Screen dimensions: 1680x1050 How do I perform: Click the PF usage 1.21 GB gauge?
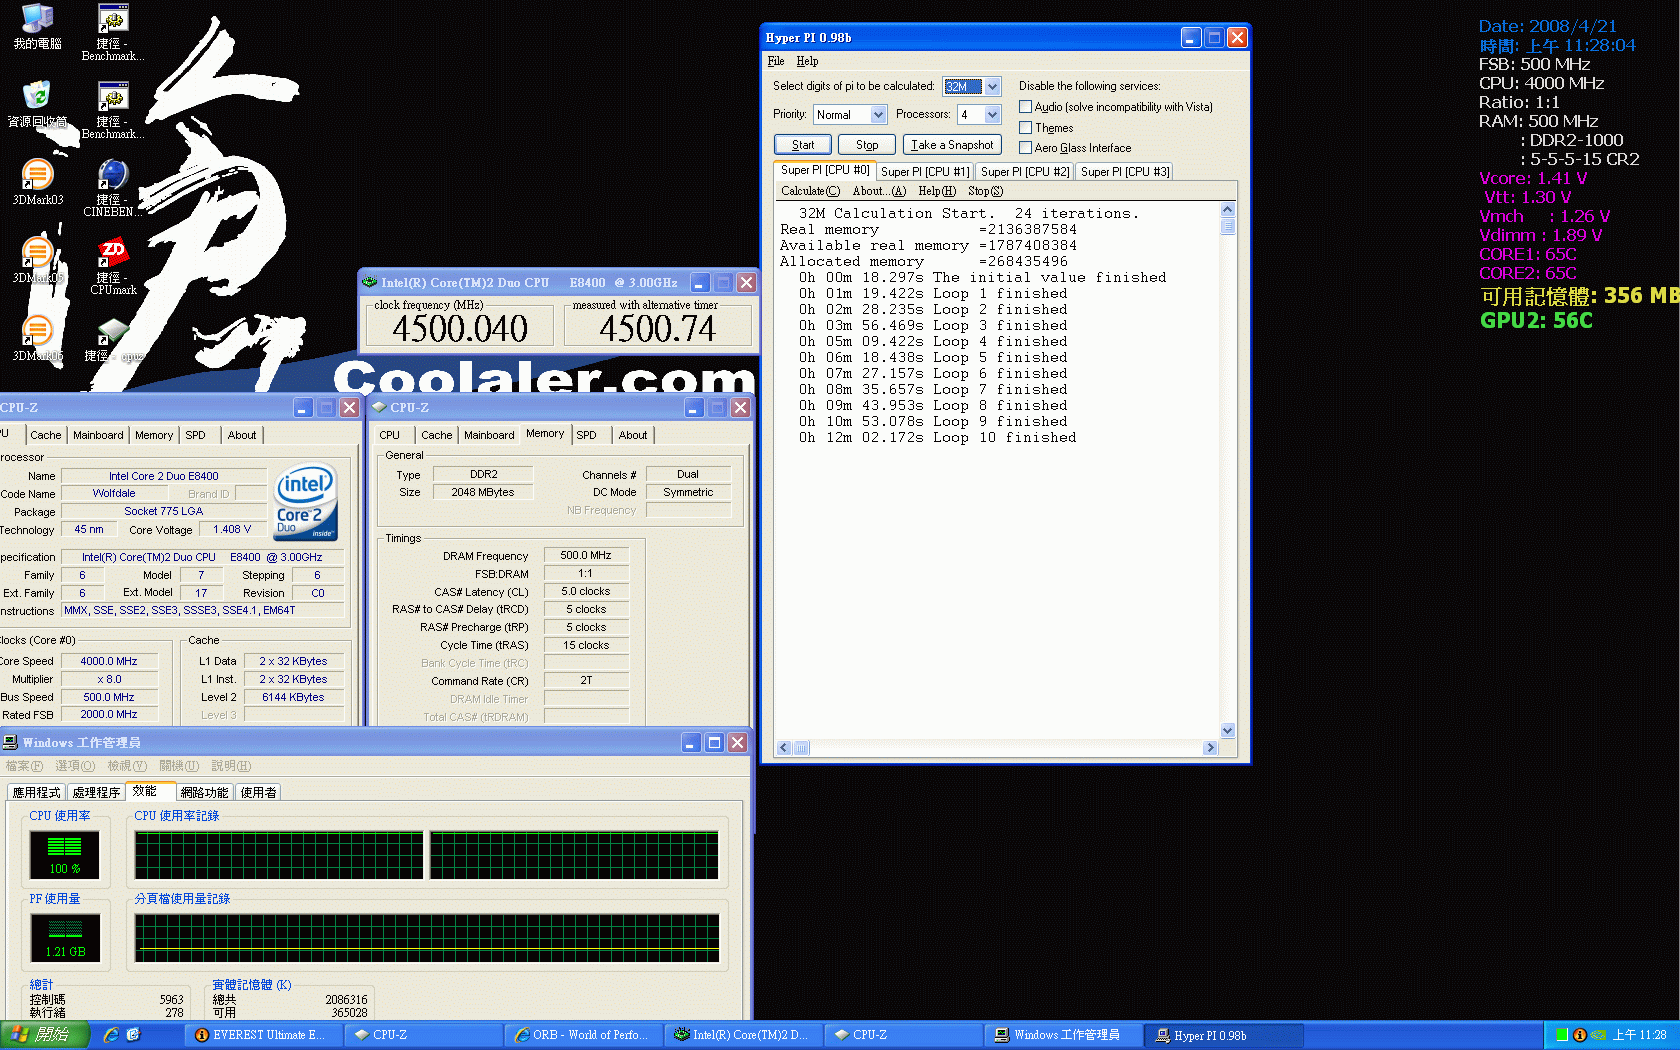65,939
